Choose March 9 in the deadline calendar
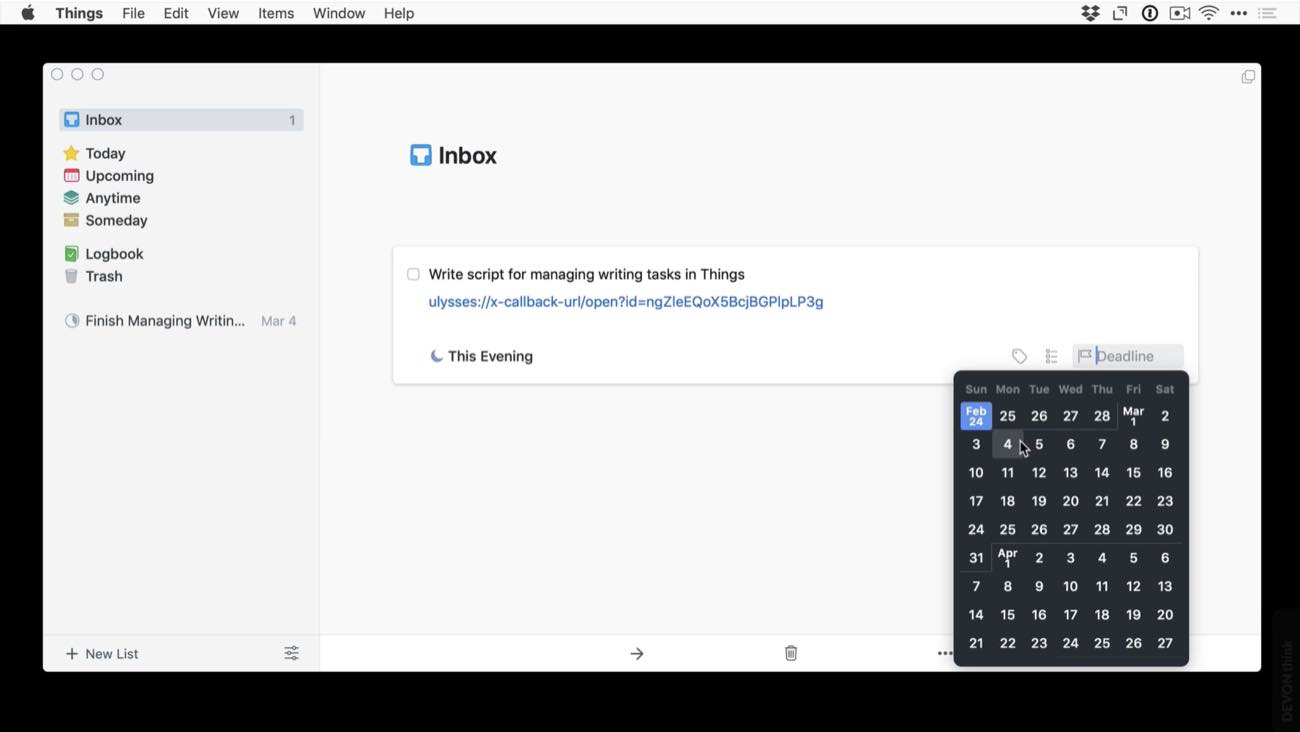This screenshot has width=1300, height=732. pos(1165,444)
